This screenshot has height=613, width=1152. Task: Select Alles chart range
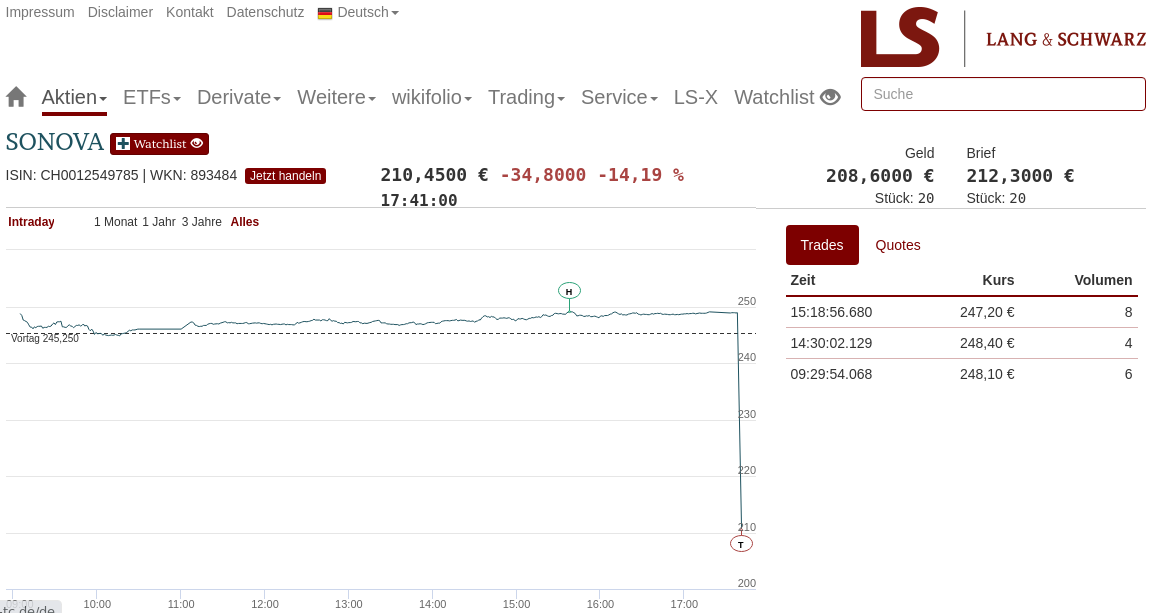tap(245, 222)
